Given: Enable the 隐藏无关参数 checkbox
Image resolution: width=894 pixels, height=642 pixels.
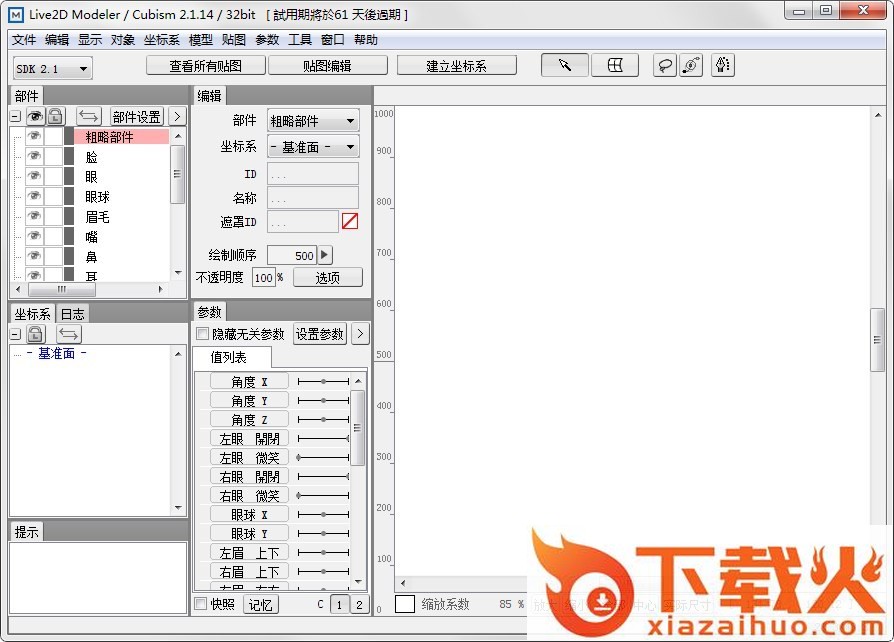Looking at the screenshot, I should tap(202, 334).
